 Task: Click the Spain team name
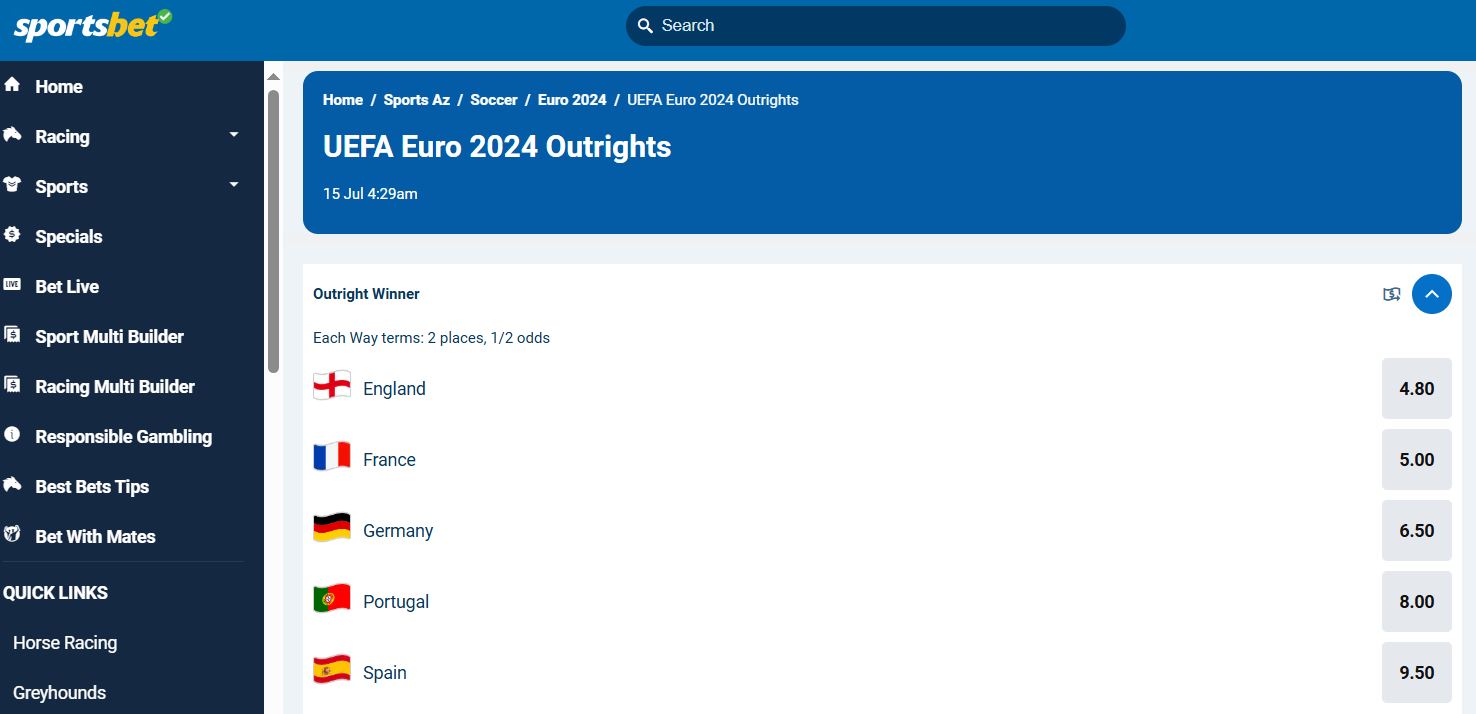(x=385, y=673)
